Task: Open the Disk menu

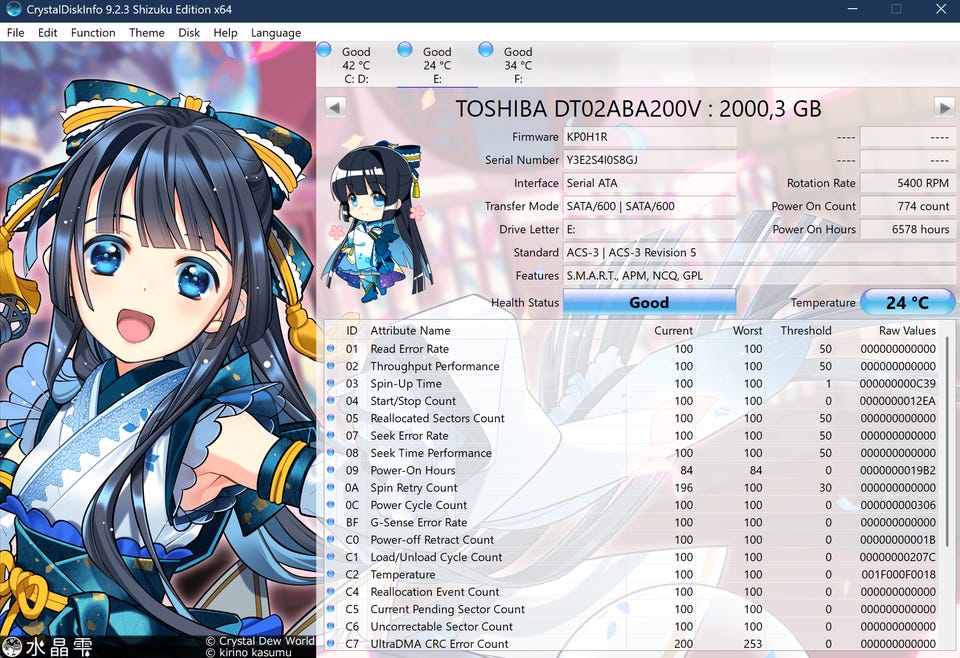Action: tap(189, 32)
